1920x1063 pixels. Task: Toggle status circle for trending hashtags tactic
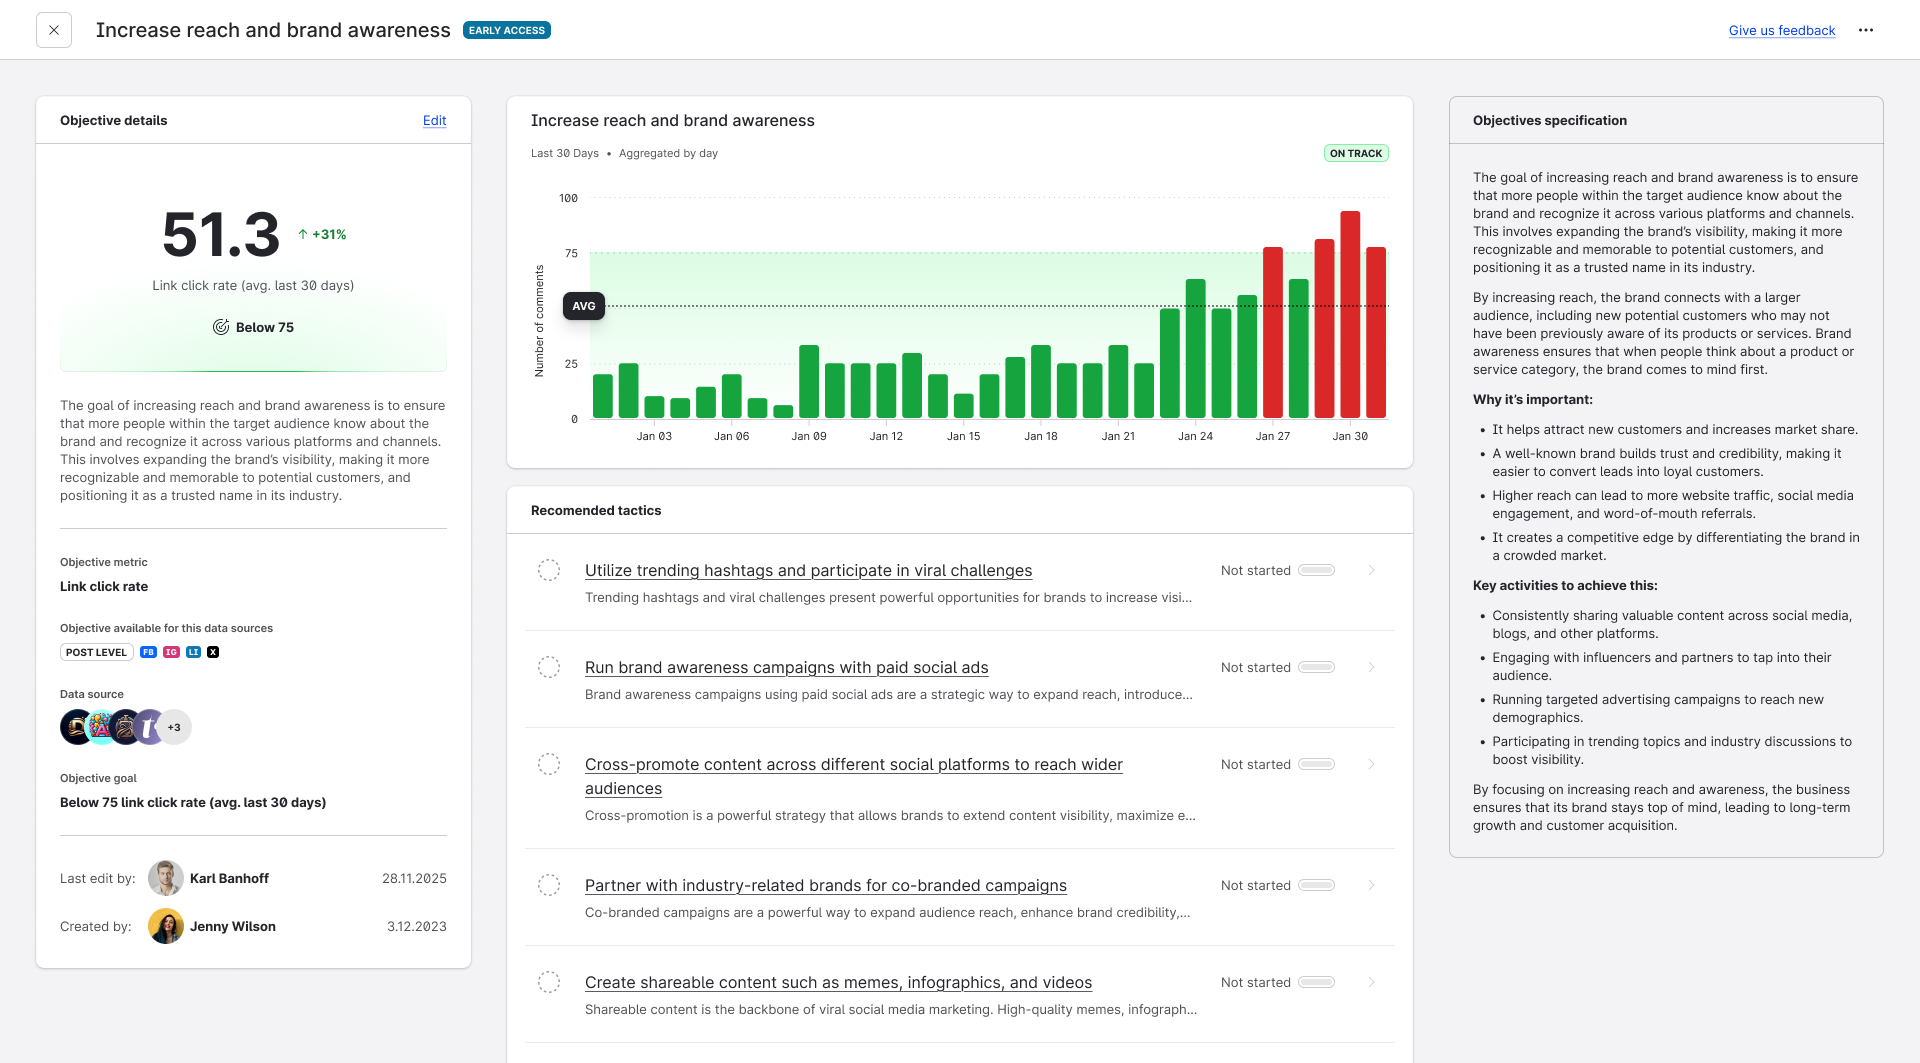click(549, 570)
